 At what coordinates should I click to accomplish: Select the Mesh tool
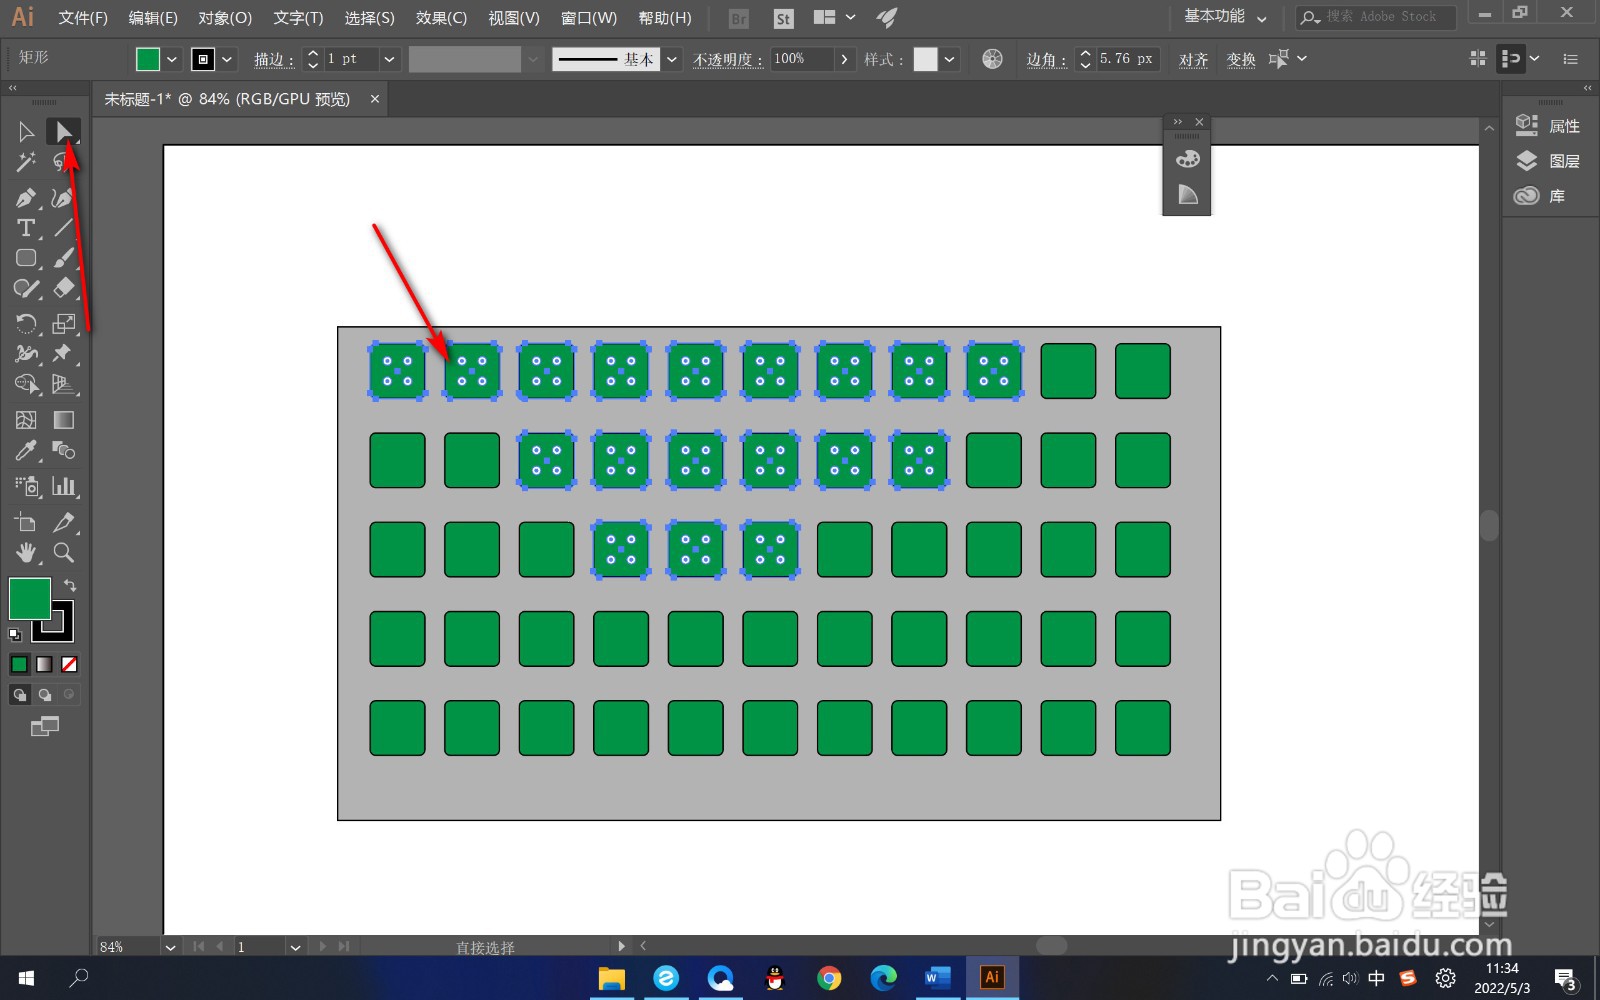click(26, 420)
